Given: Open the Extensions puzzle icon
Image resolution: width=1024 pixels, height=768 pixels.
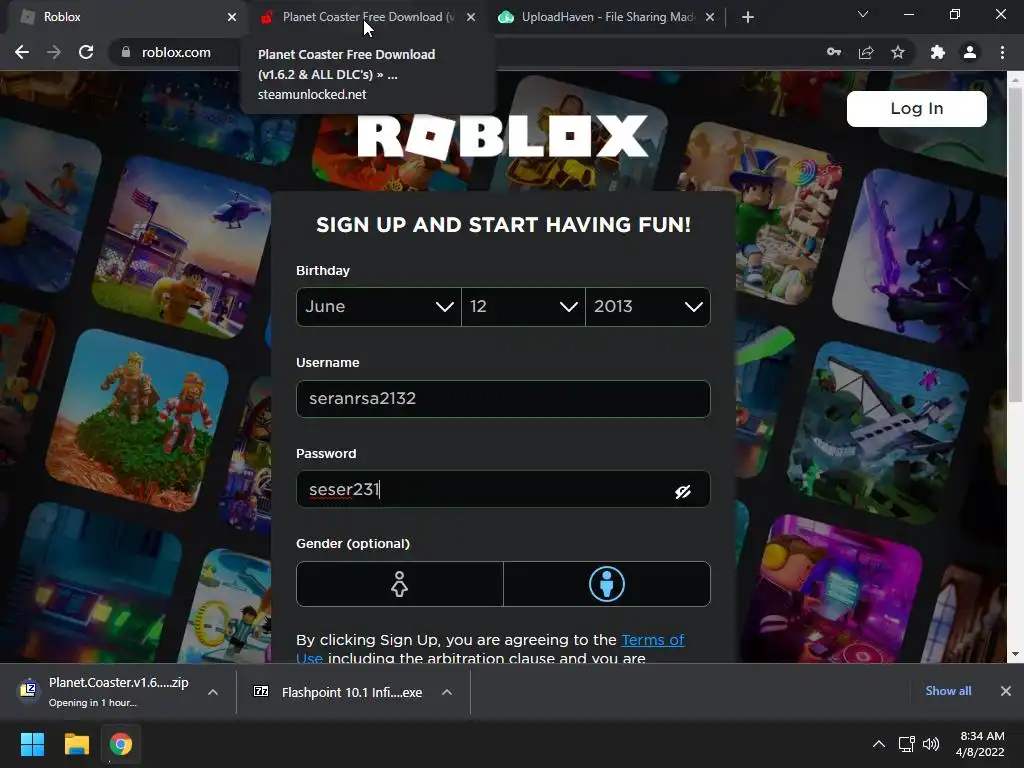Looking at the screenshot, I should tap(937, 52).
